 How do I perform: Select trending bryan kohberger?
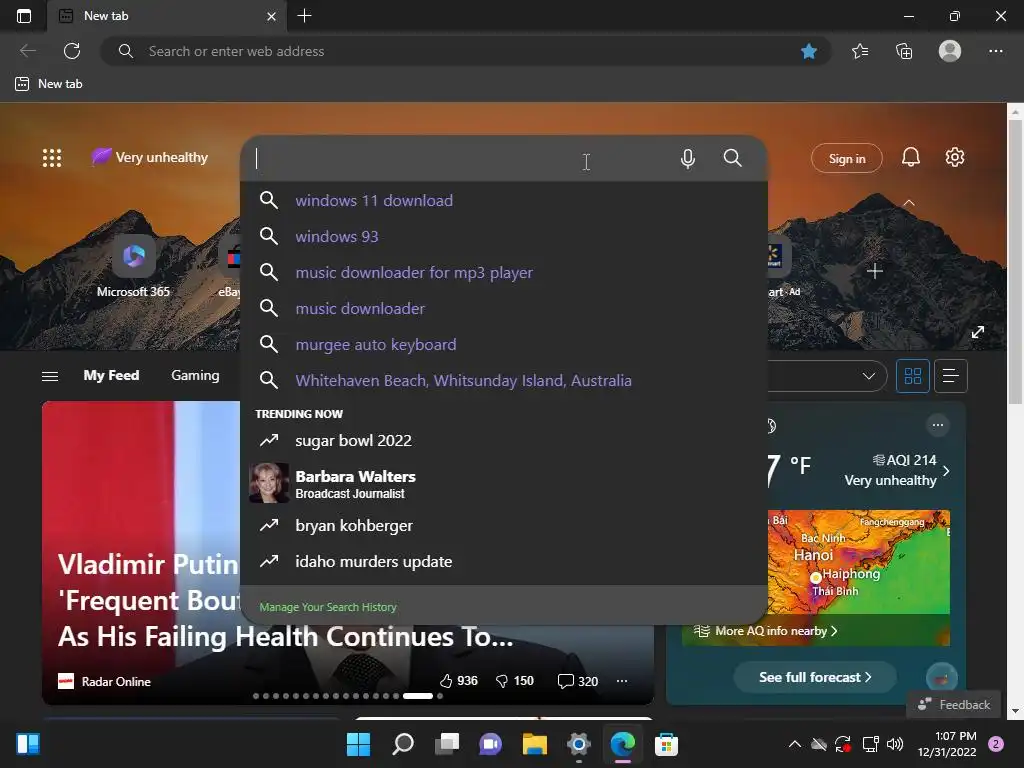(504, 525)
